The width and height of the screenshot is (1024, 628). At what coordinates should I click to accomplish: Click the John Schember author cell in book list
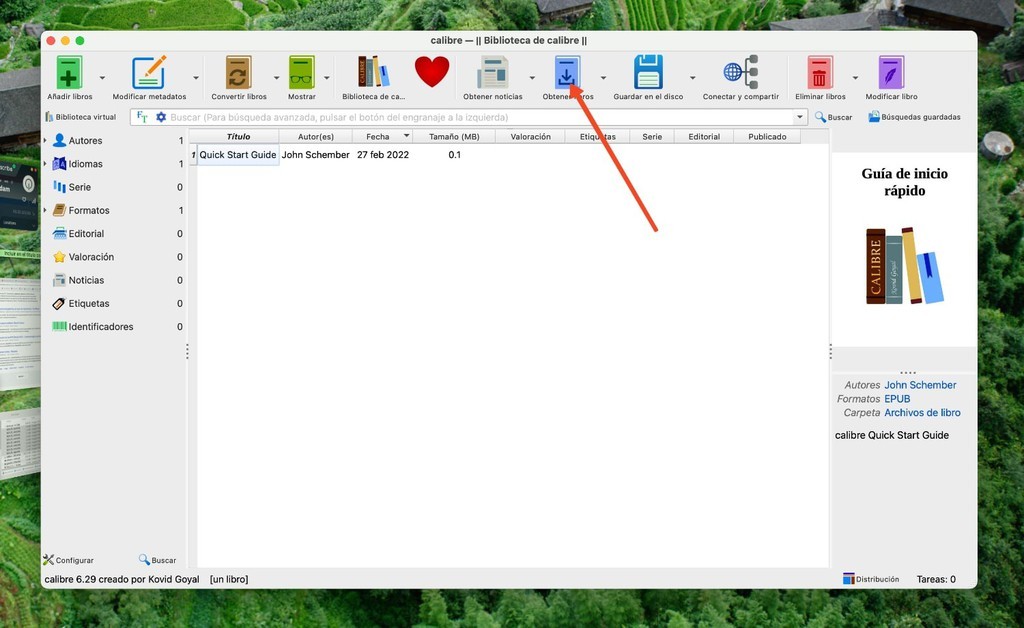315,155
